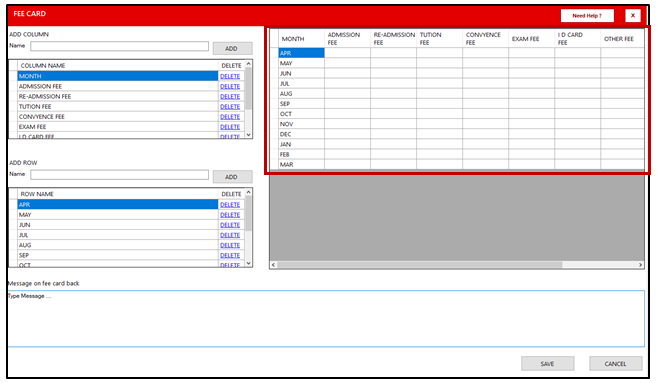Click the Add Row name field

click(119, 175)
